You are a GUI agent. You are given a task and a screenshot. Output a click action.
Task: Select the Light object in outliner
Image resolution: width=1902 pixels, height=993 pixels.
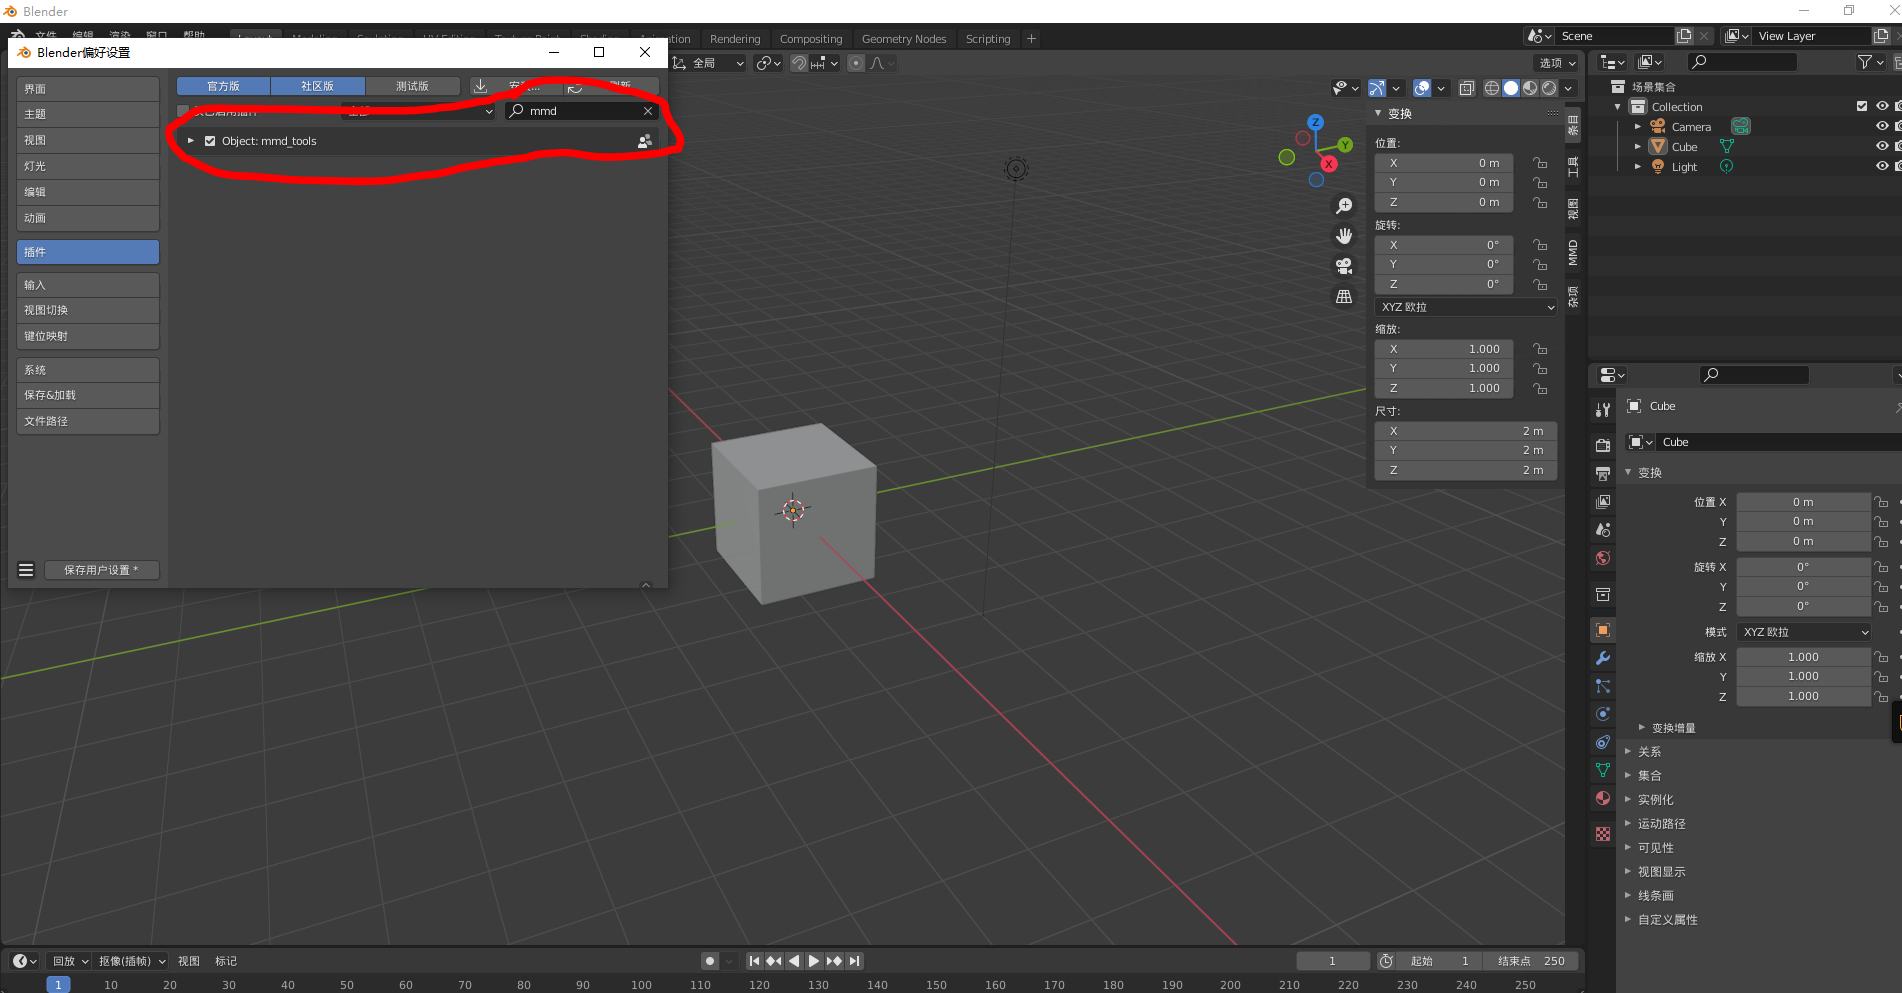[x=1684, y=167]
